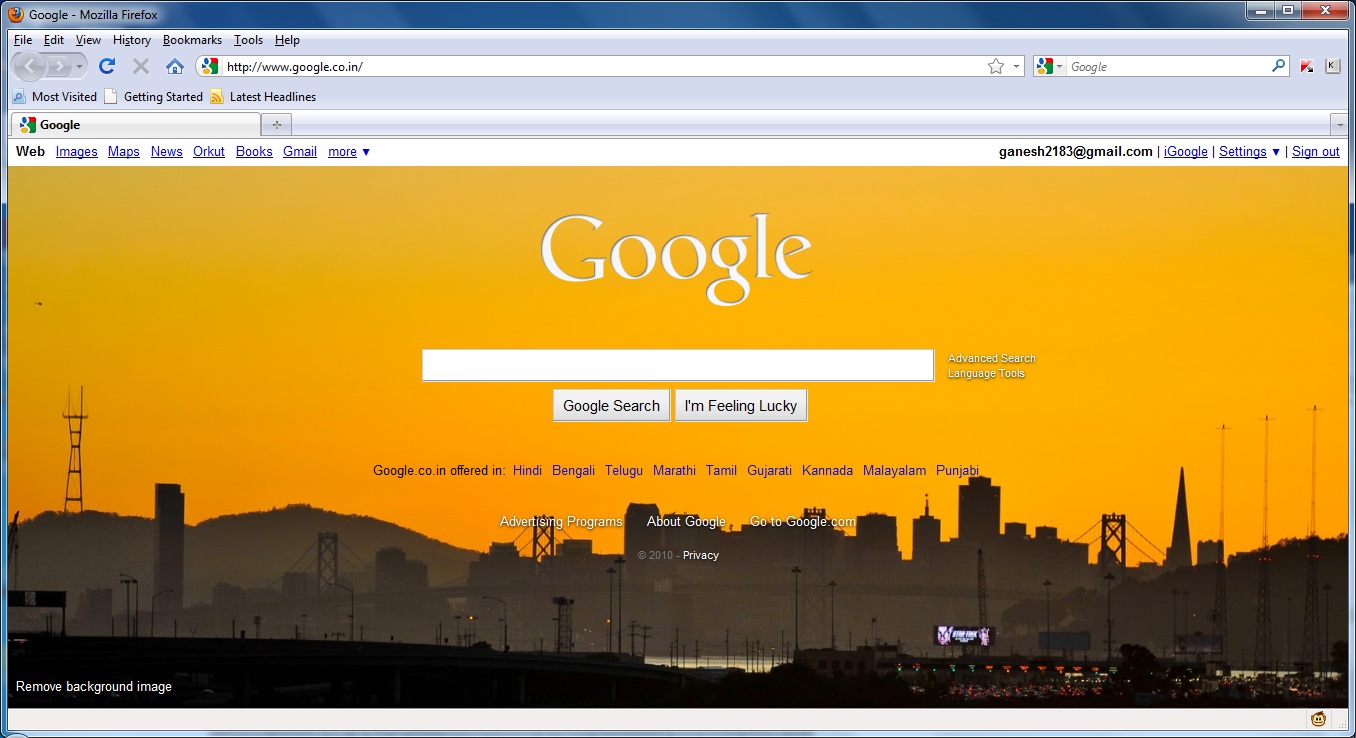Screen dimensions: 1356x738
Task: Switch Google to Marathi
Action: (674, 470)
